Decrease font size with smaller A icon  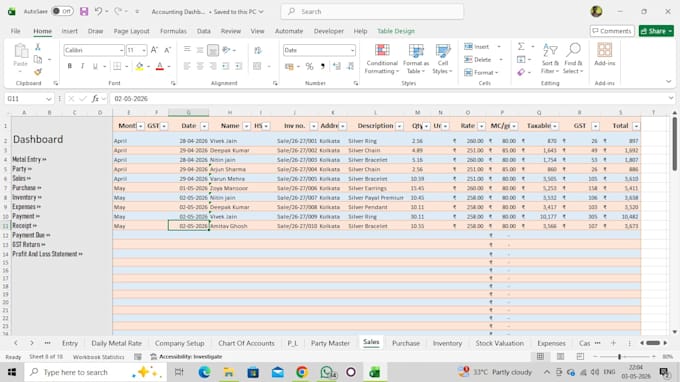click(167, 50)
